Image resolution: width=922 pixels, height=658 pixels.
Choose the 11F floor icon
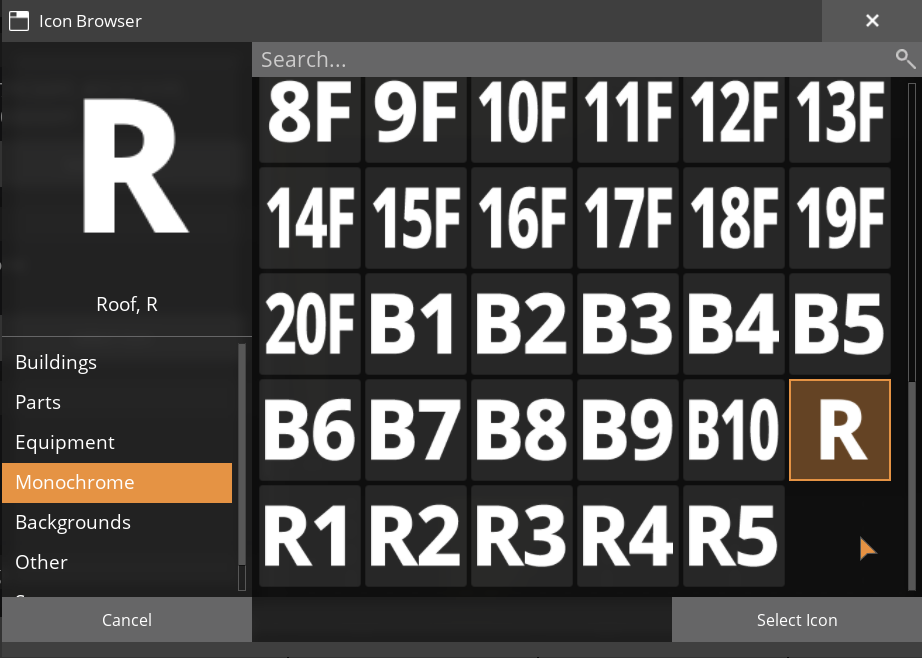(x=628, y=119)
